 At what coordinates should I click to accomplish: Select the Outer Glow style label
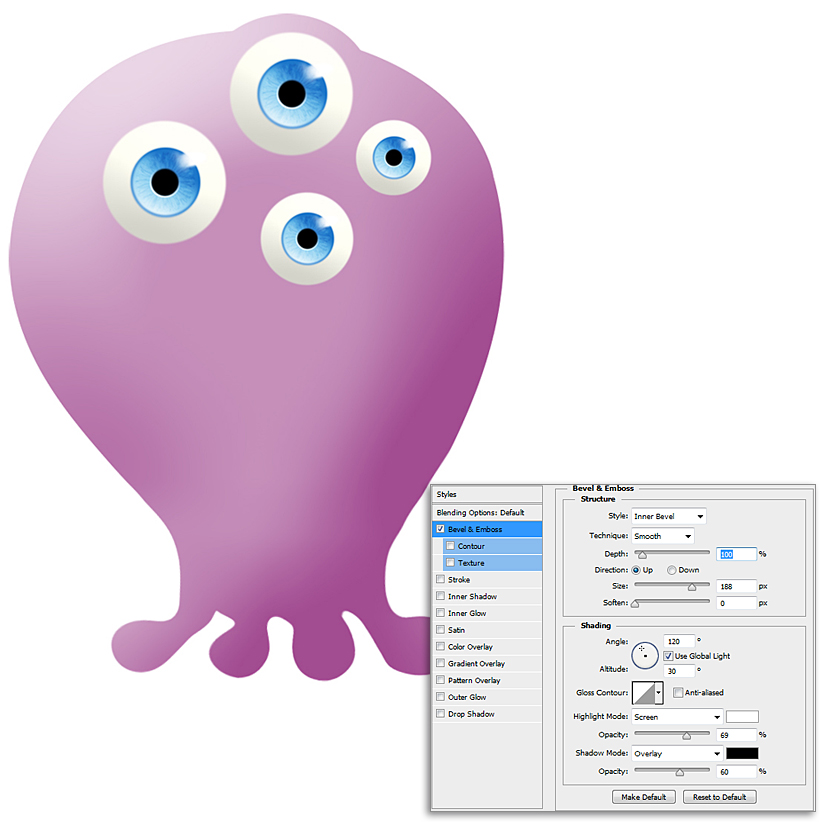click(467, 697)
